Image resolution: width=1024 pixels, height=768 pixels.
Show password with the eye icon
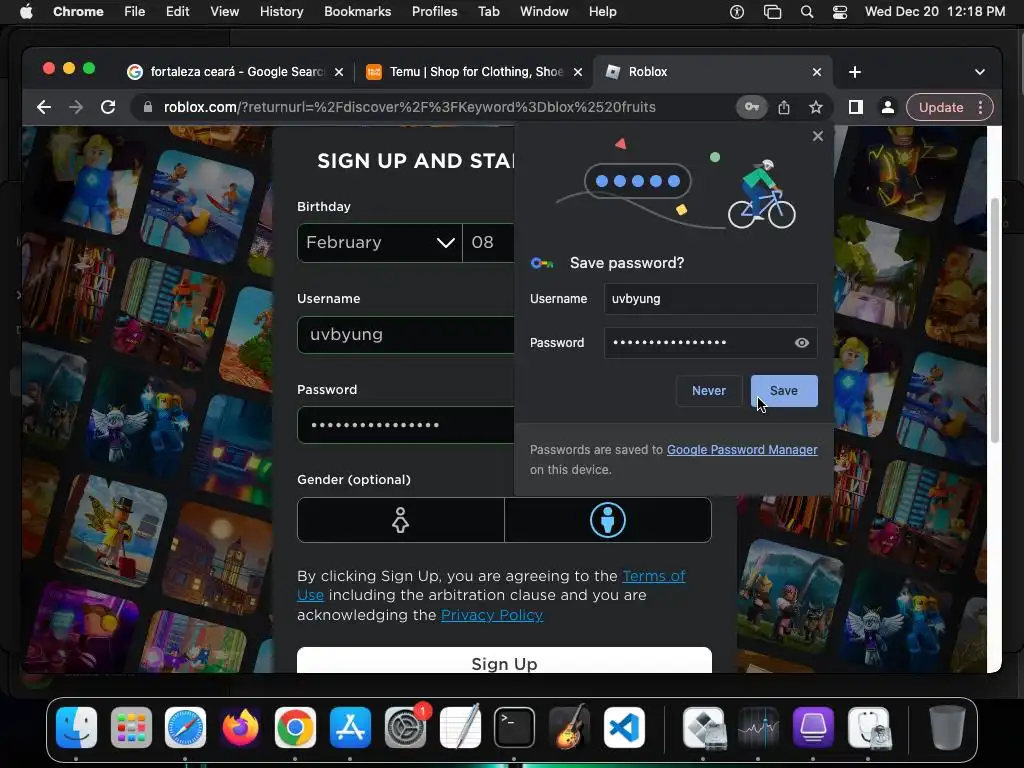802,343
